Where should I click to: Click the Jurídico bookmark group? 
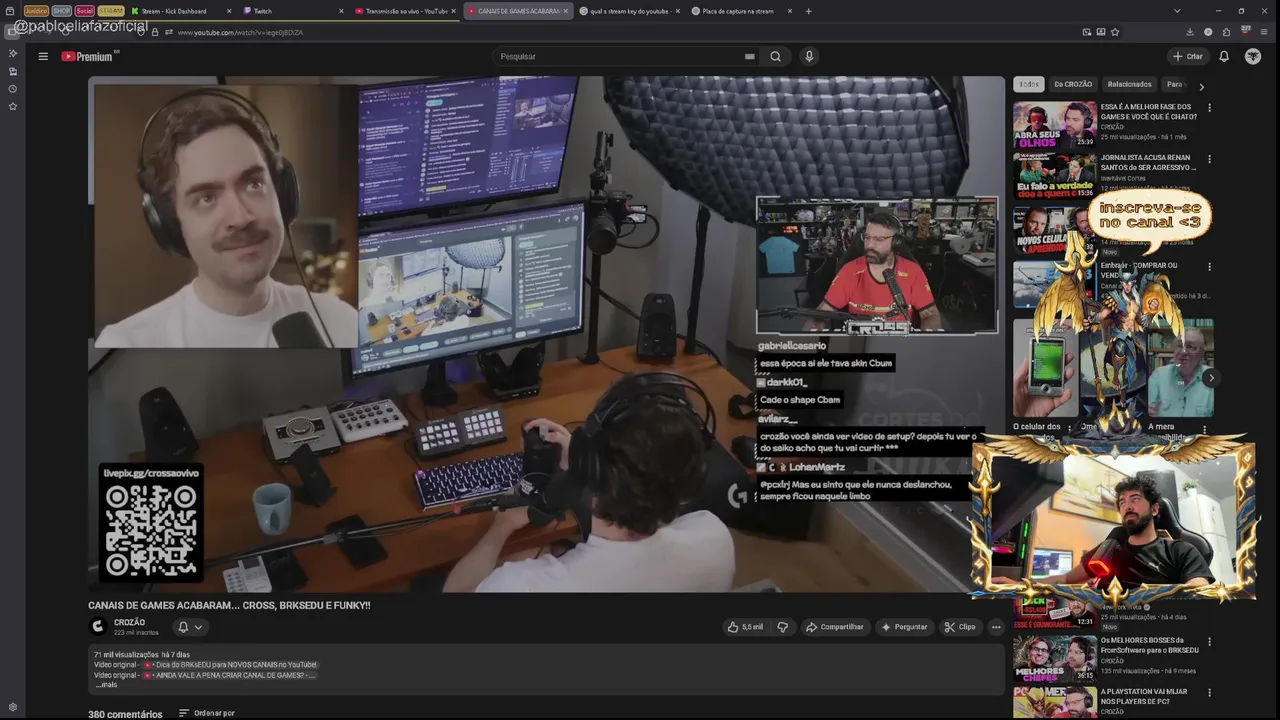point(36,11)
